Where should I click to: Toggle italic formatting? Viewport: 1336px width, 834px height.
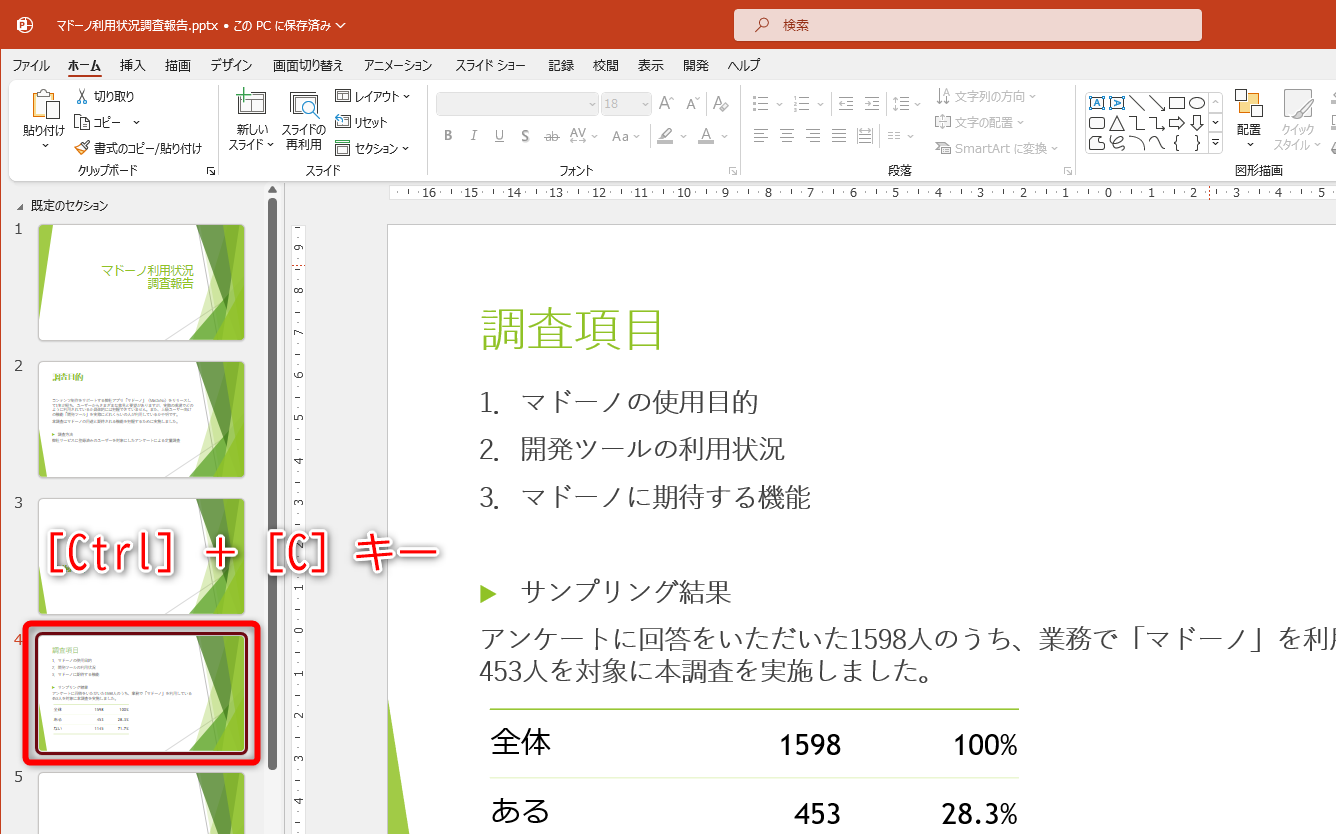click(x=473, y=136)
